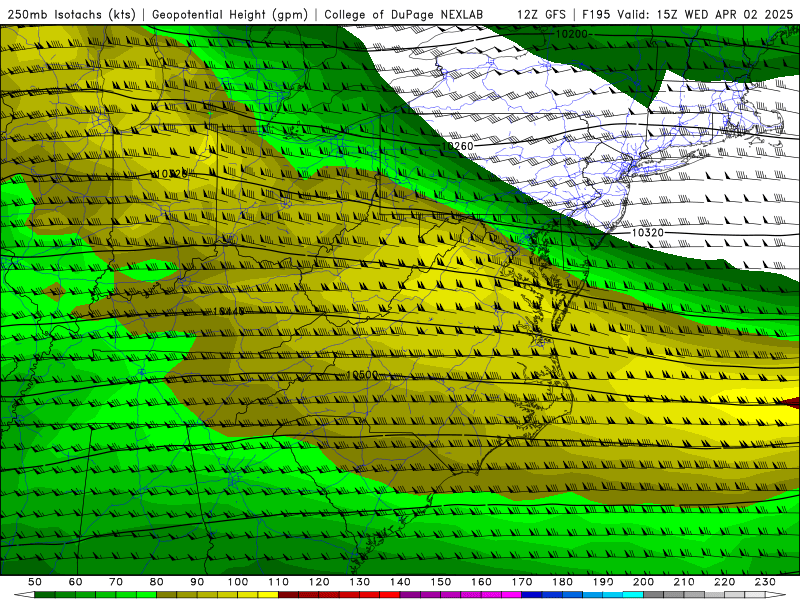Click the 80 value on the color scale

(157, 582)
